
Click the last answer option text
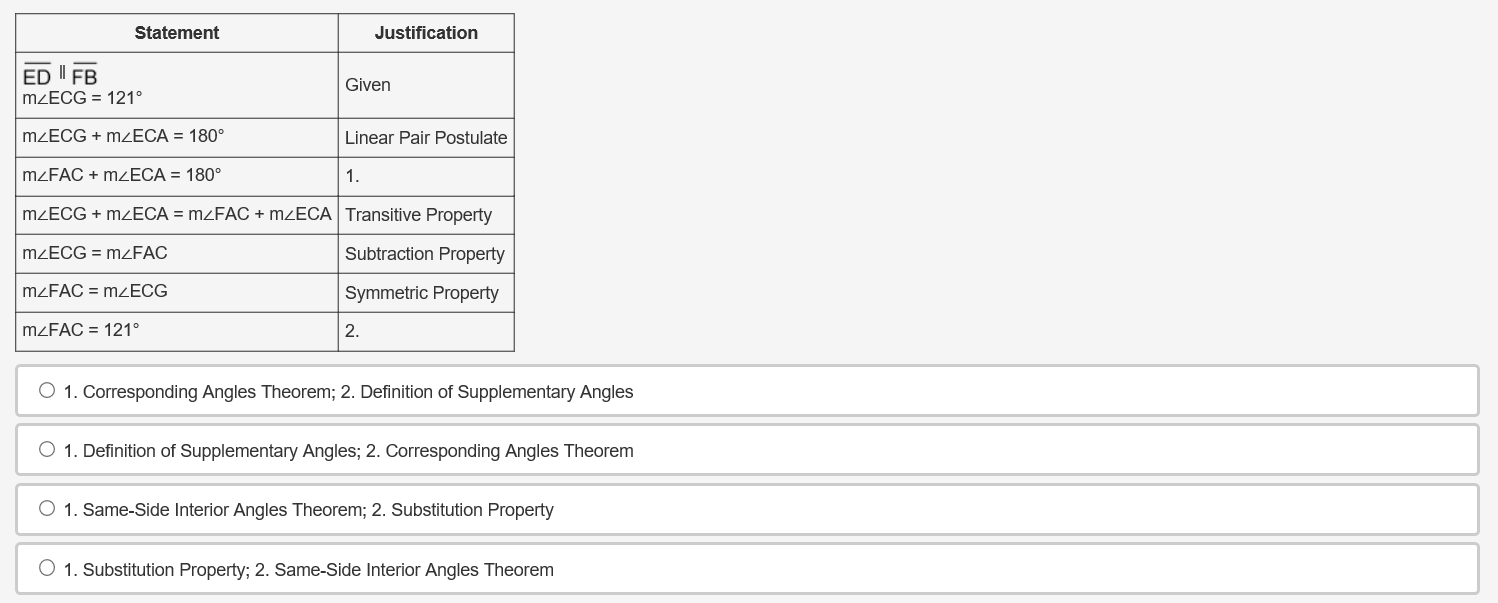[x=308, y=569]
